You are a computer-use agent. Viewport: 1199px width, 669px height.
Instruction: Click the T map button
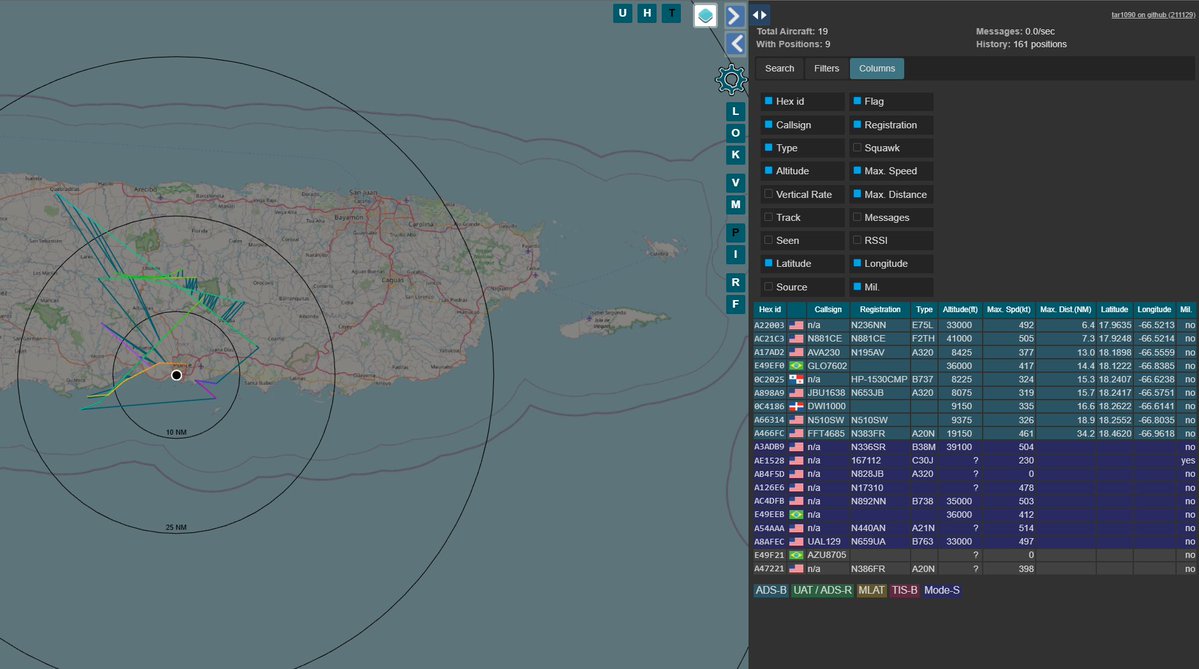pos(671,13)
